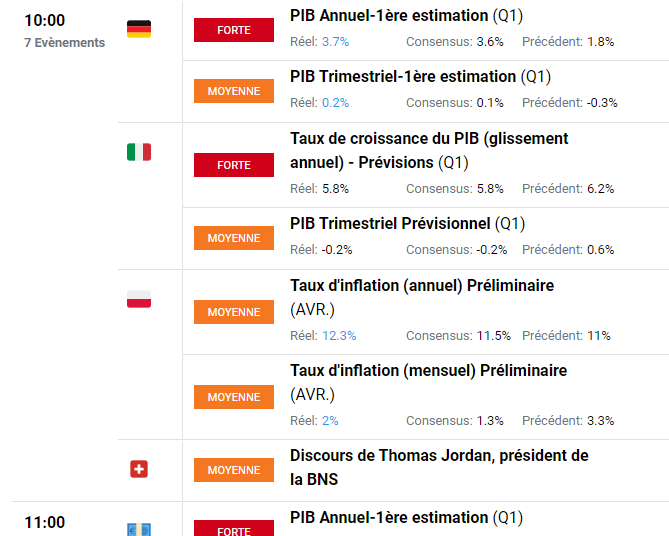
Task: Click MOYENNE badge beside Thomas Jordan speech
Action: (234, 470)
